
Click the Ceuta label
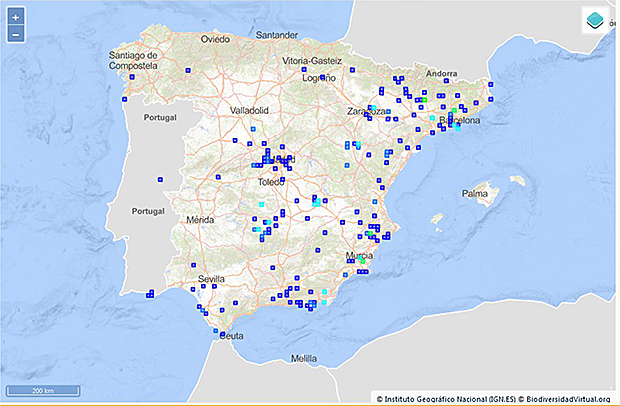click(x=232, y=336)
